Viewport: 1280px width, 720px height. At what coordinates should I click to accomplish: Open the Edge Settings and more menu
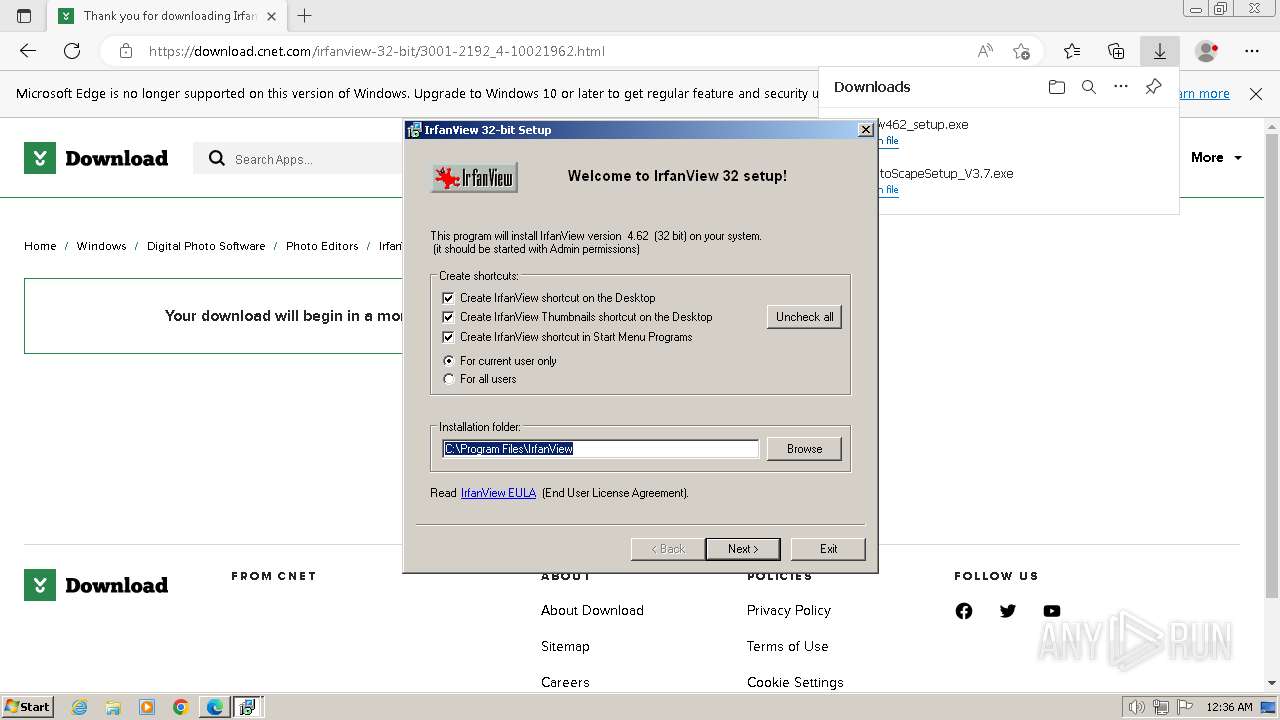(1252, 51)
